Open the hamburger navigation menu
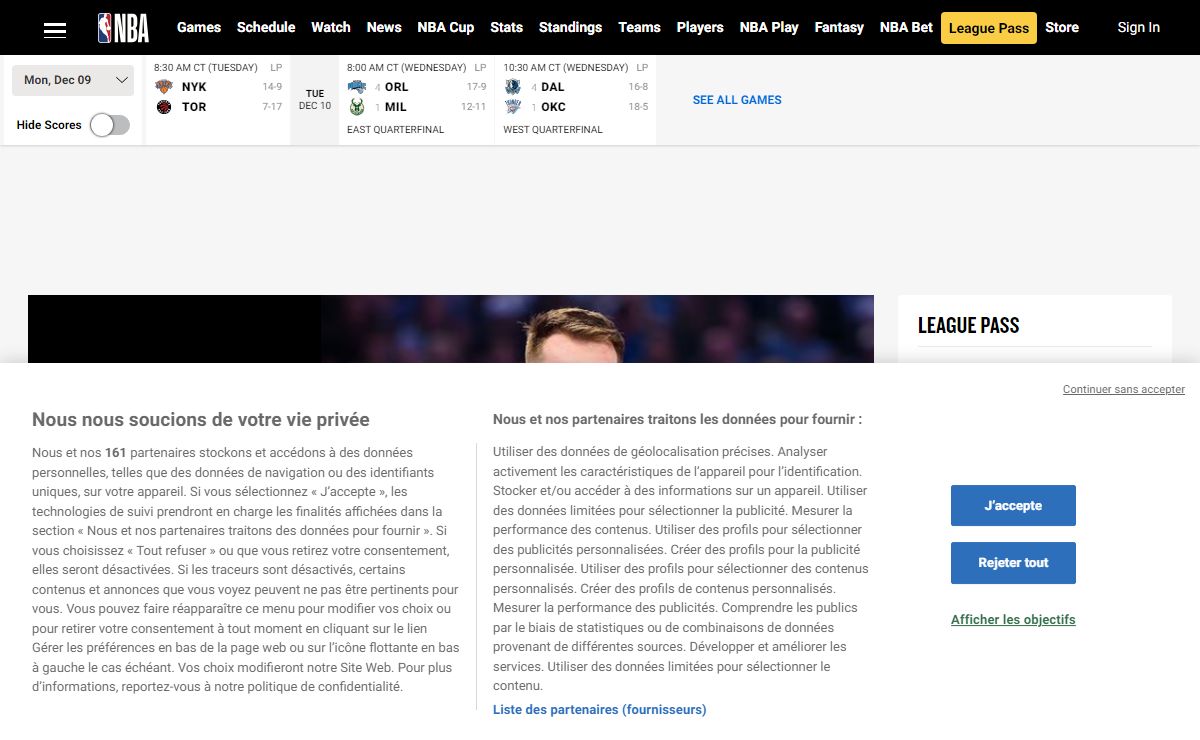 (x=55, y=30)
